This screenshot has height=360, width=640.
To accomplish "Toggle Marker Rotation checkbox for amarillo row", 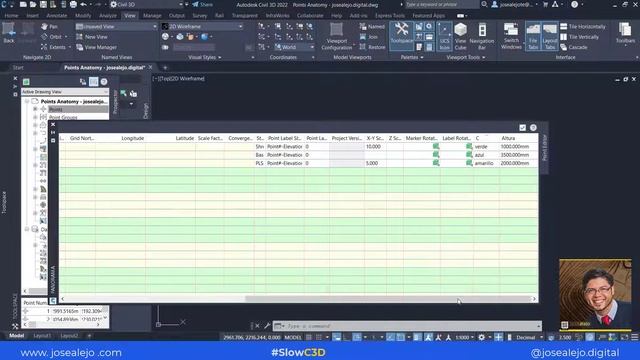I will tap(436, 163).
